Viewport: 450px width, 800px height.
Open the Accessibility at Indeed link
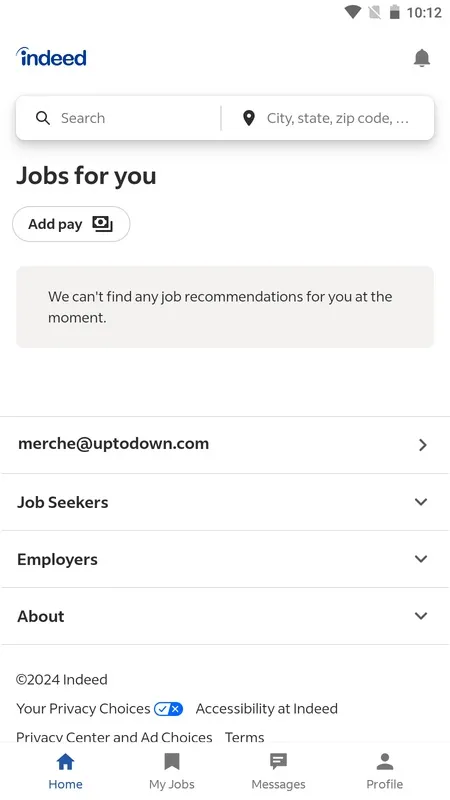pyautogui.click(x=267, y=709)
